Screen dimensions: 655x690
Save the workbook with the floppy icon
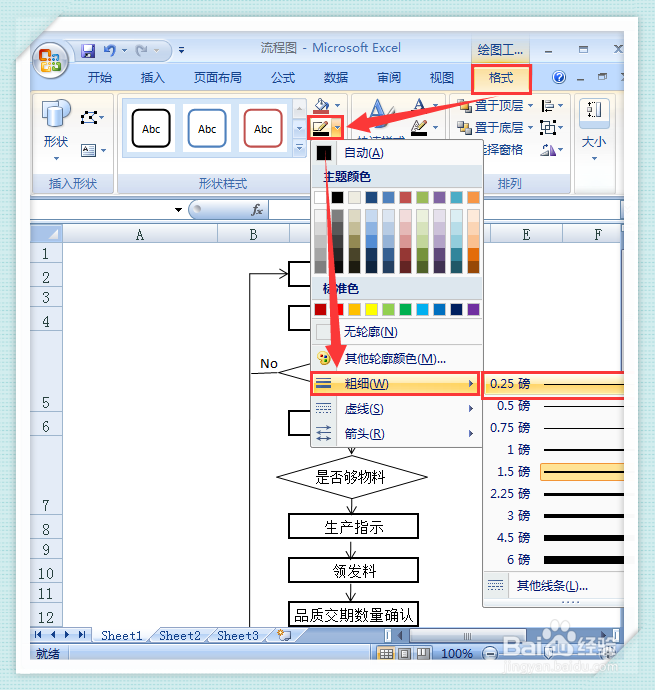[88, 51]
